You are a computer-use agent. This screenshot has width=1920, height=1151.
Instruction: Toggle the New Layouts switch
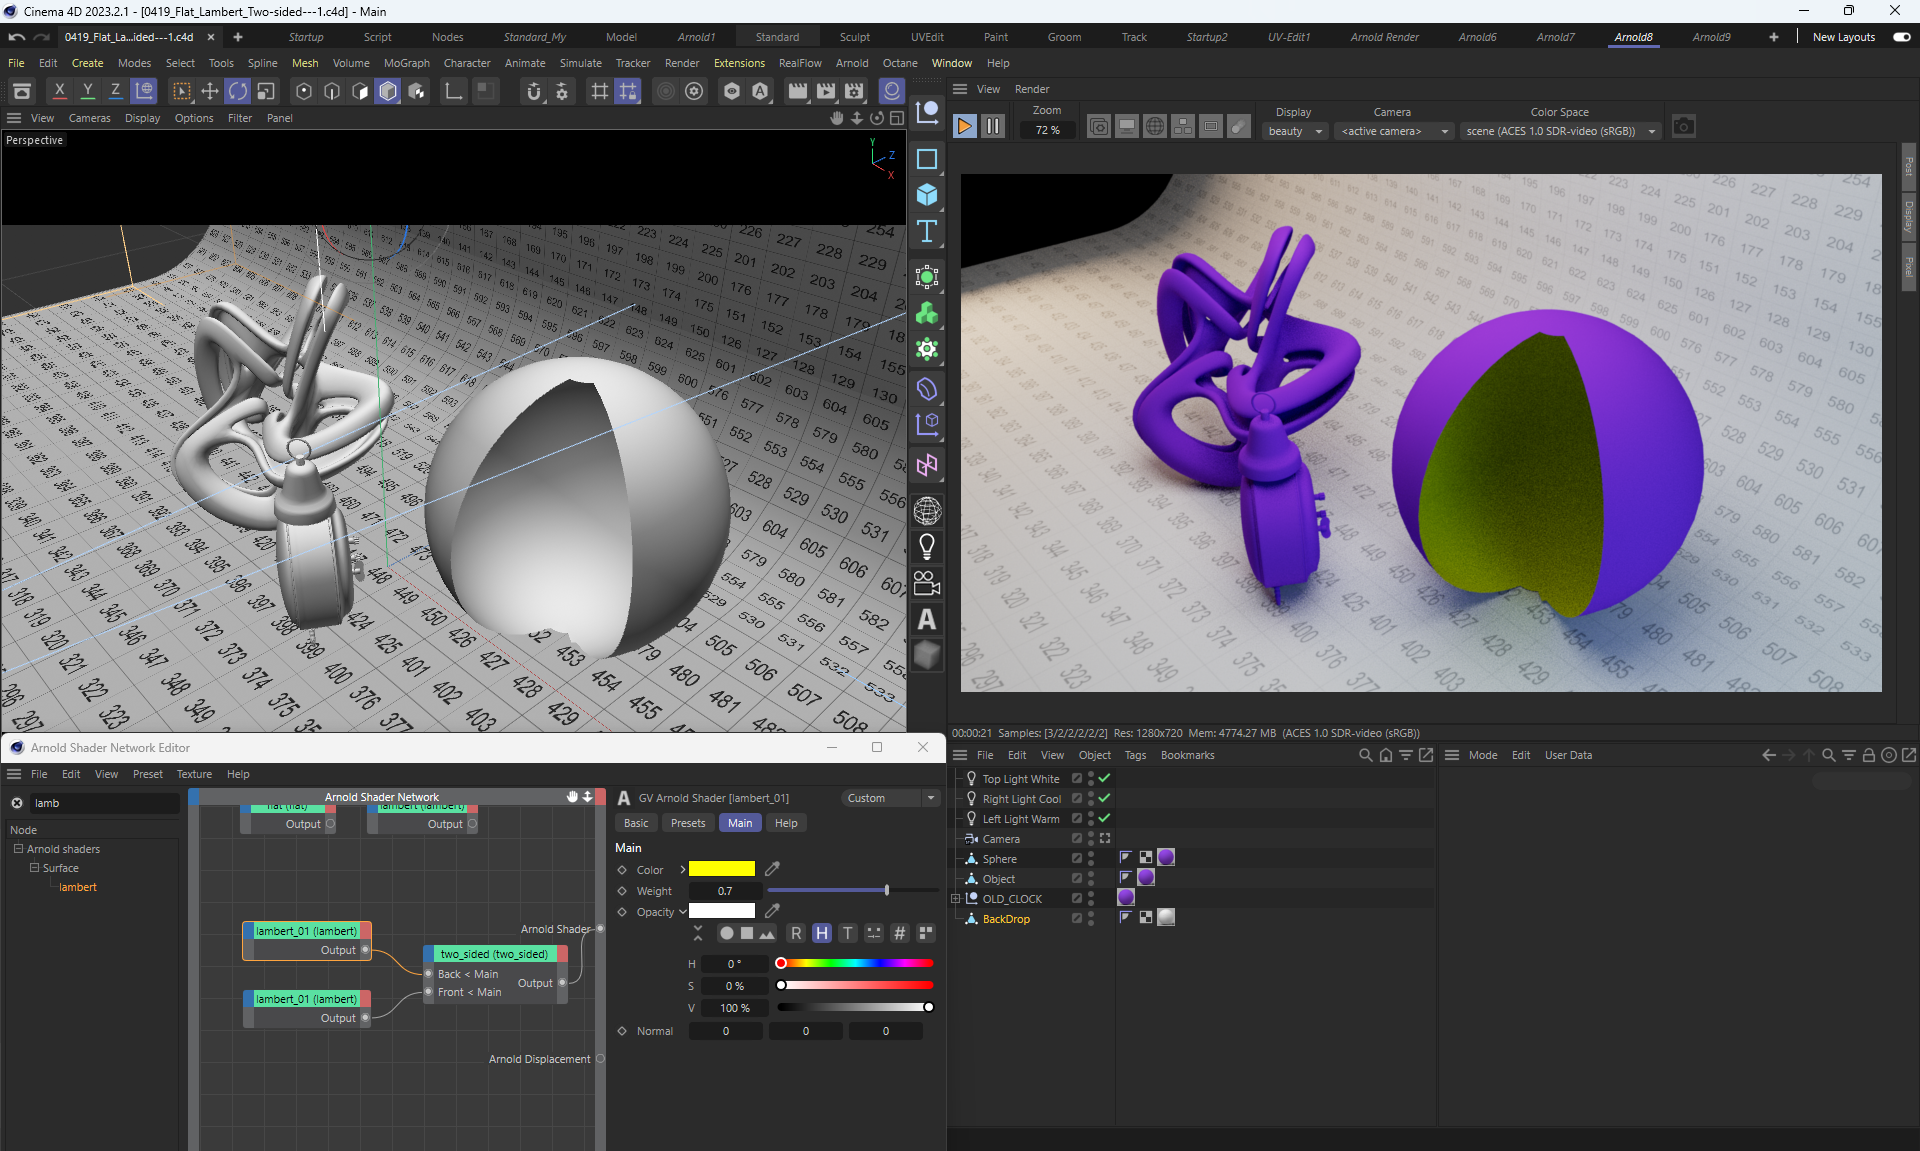point(1901,37)
